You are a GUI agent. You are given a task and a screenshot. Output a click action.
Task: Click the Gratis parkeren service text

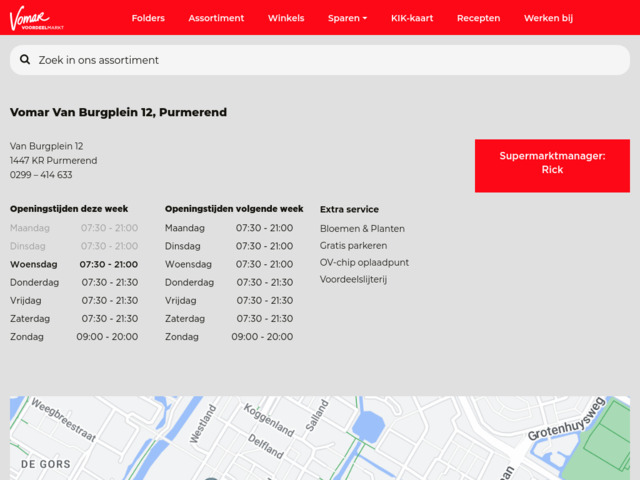pyautogui.click(x=353, y=245)
